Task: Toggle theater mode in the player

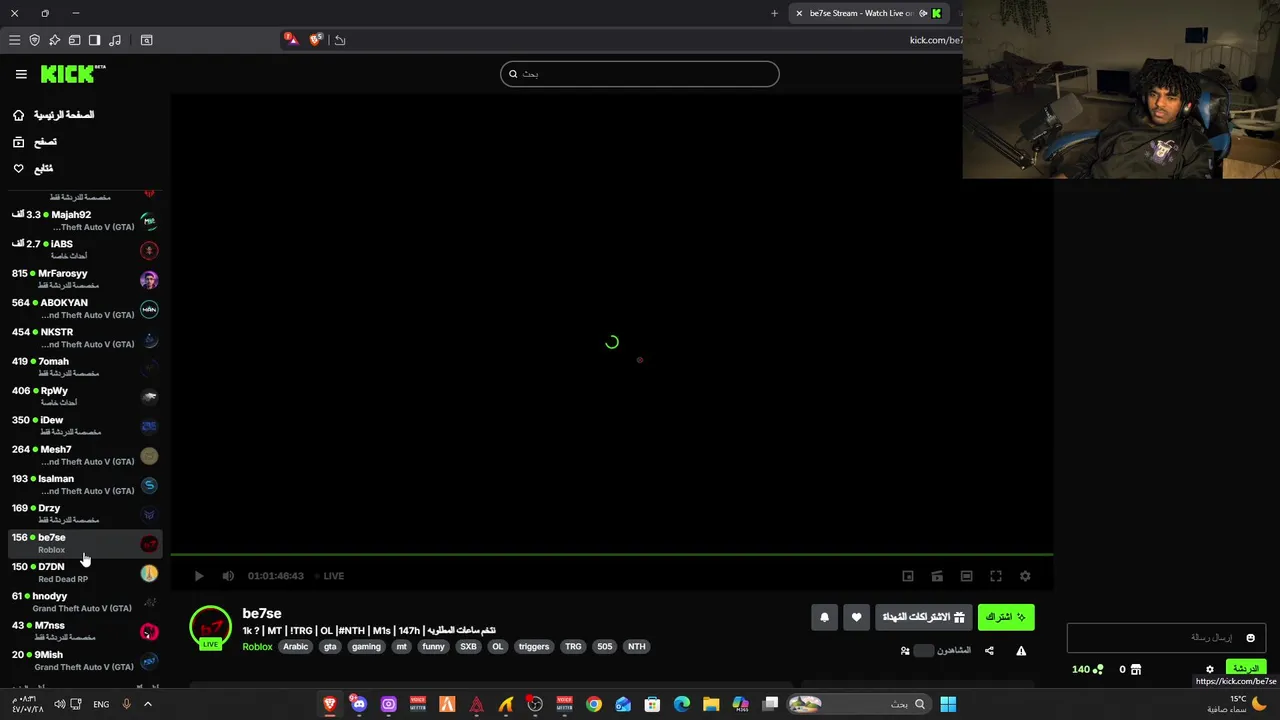Action: 966,576
